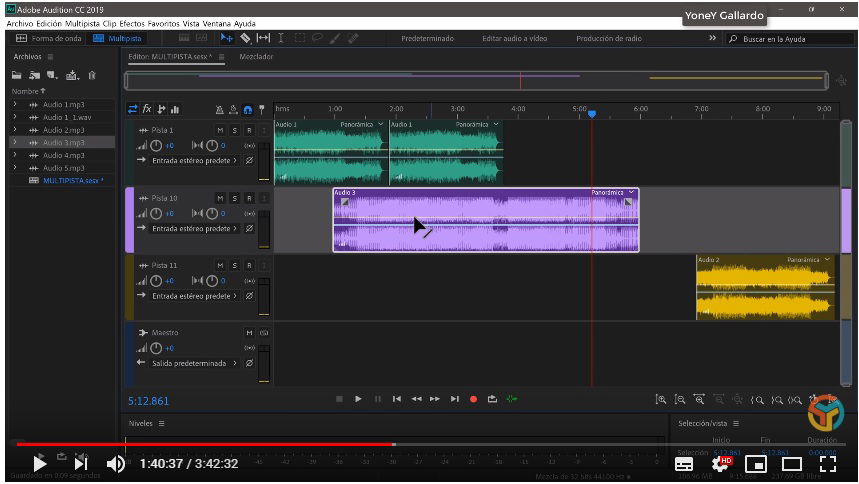Click Play in Audition transport
This screenshot has height=484, width=859.
pyautogui.click(x=358, y=399)
